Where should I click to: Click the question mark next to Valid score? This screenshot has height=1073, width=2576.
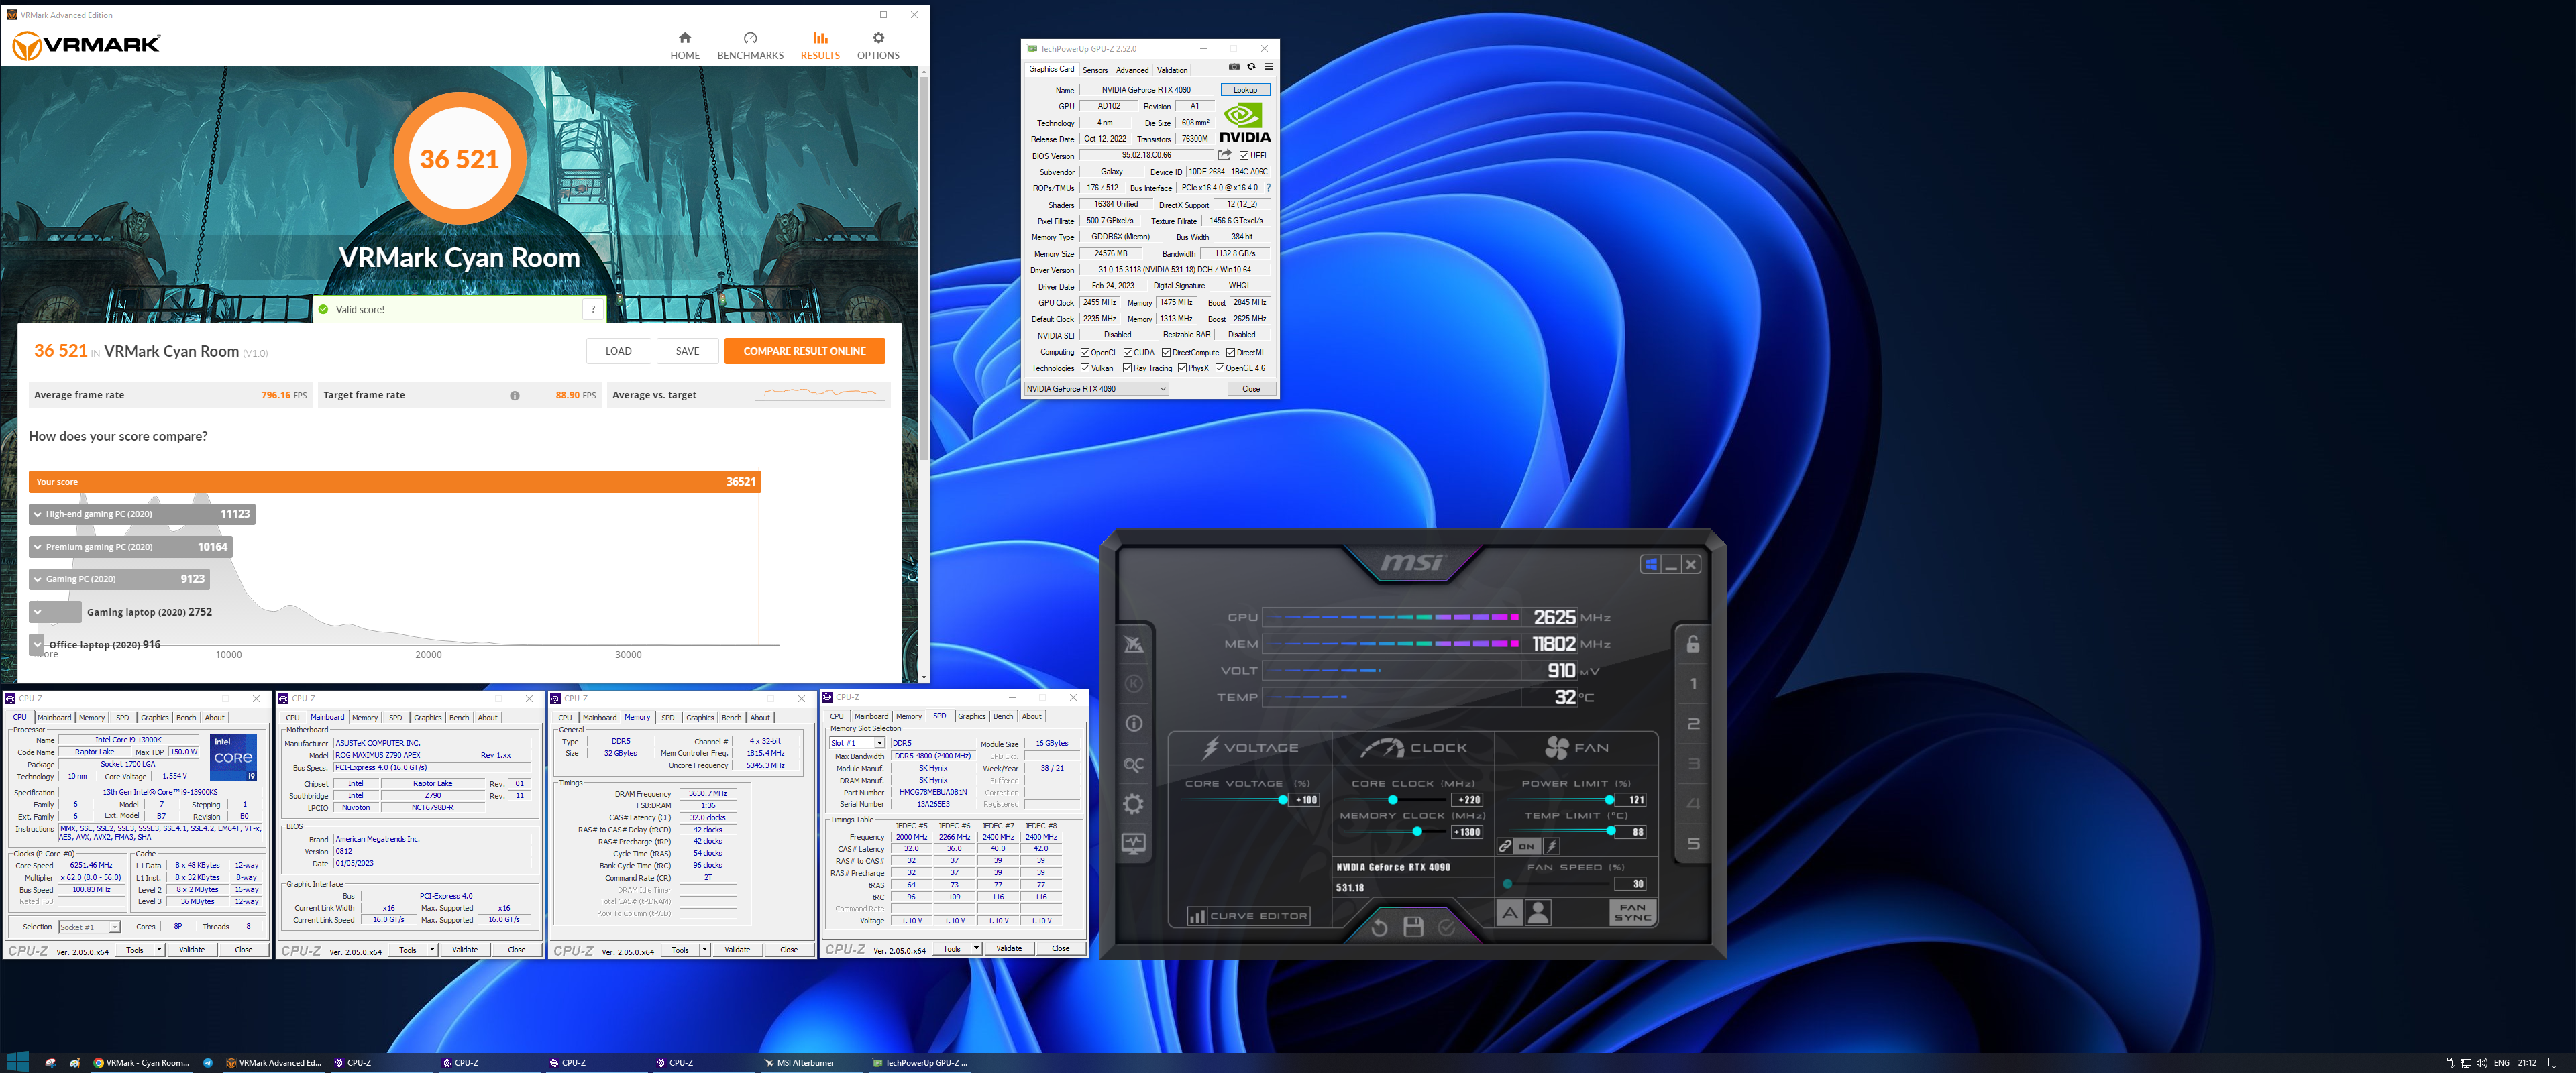[x=593, y=310]
